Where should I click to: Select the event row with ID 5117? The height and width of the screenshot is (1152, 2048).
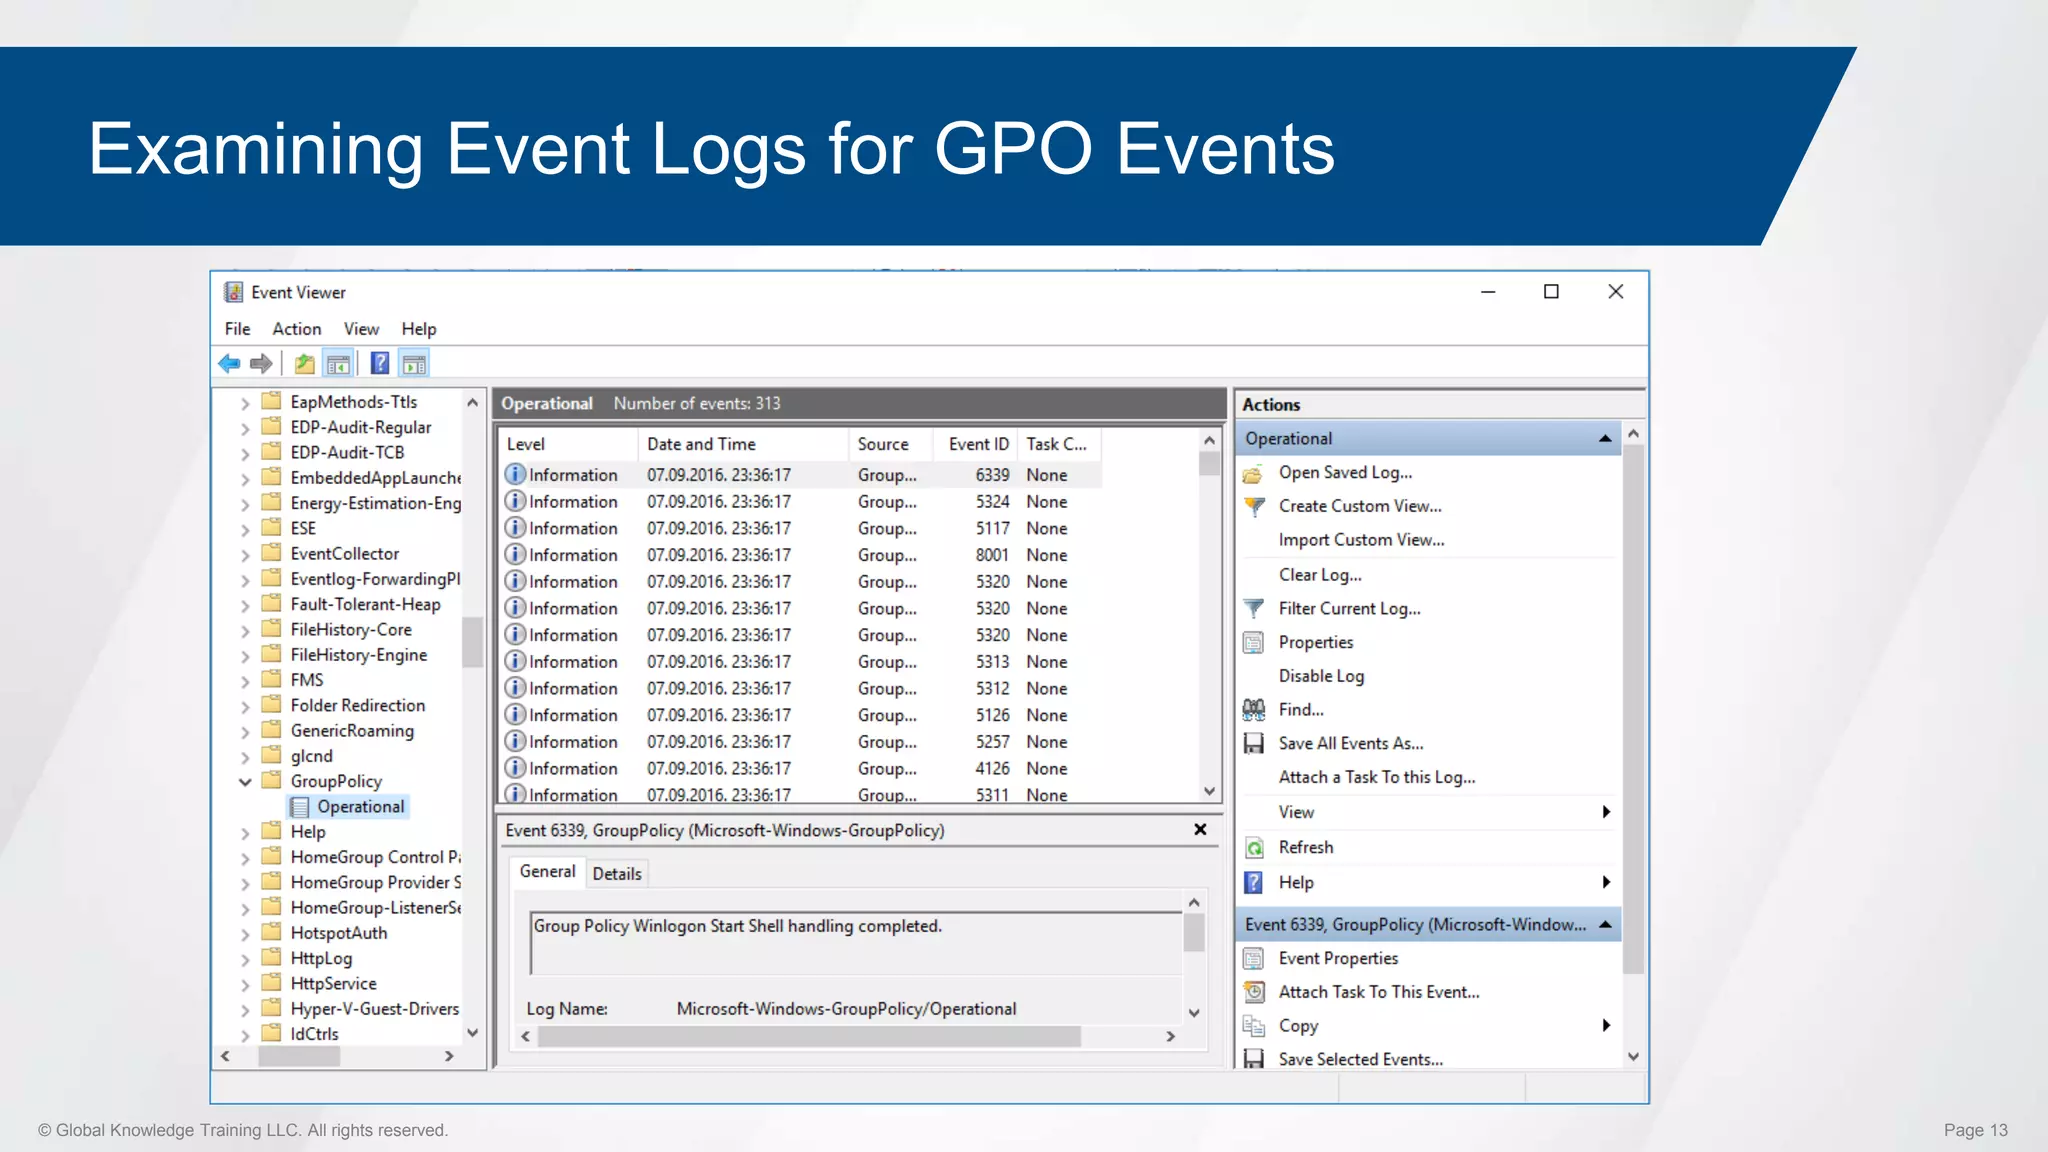pos(800,528)
